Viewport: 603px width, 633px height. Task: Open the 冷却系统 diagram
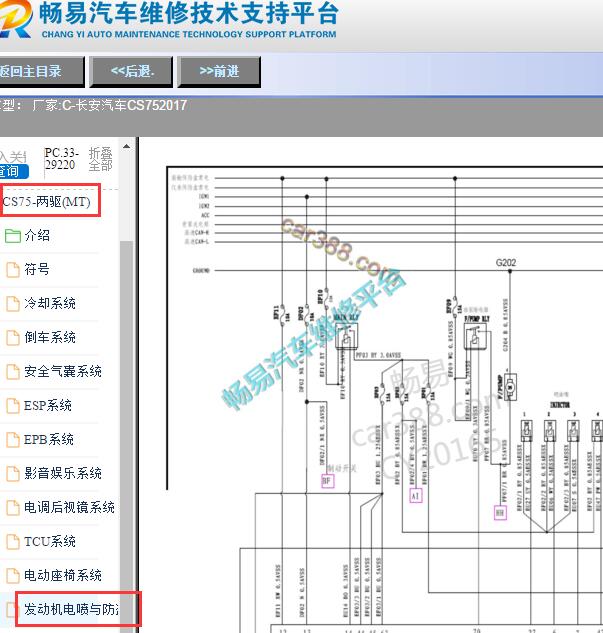tap(50, 303)
